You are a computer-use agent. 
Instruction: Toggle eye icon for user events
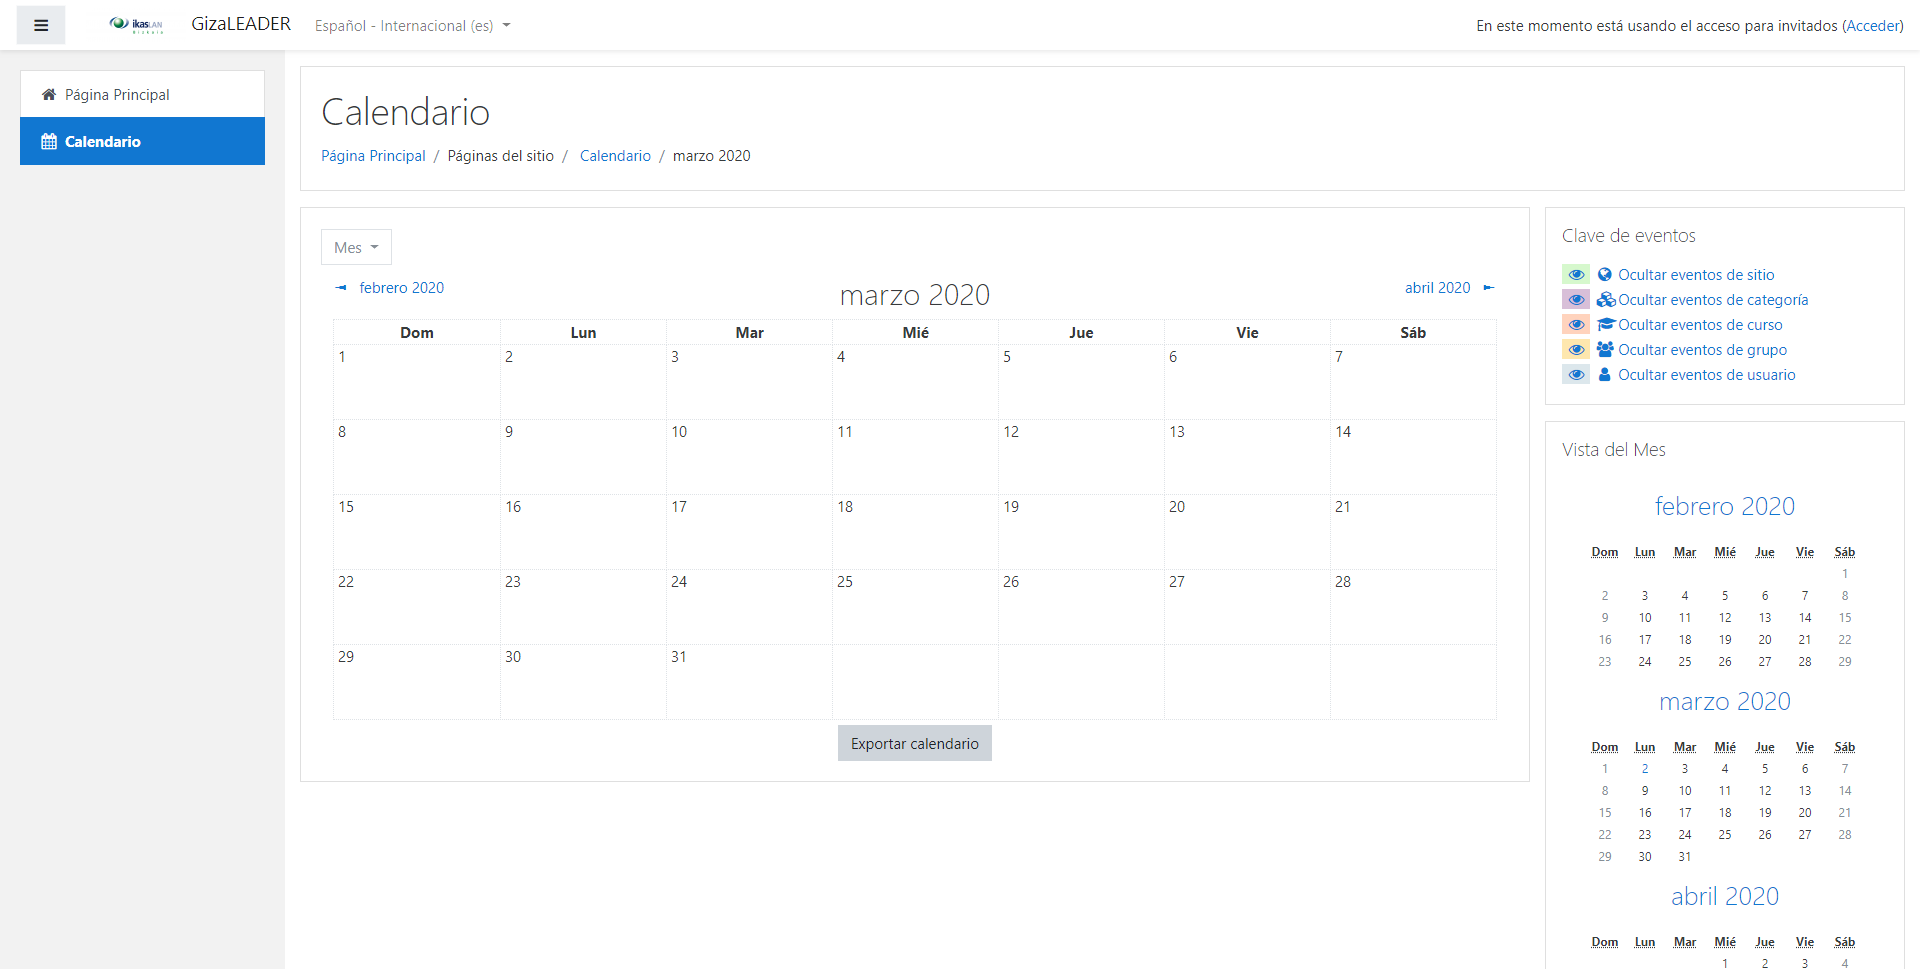(x=1576, y=375)
